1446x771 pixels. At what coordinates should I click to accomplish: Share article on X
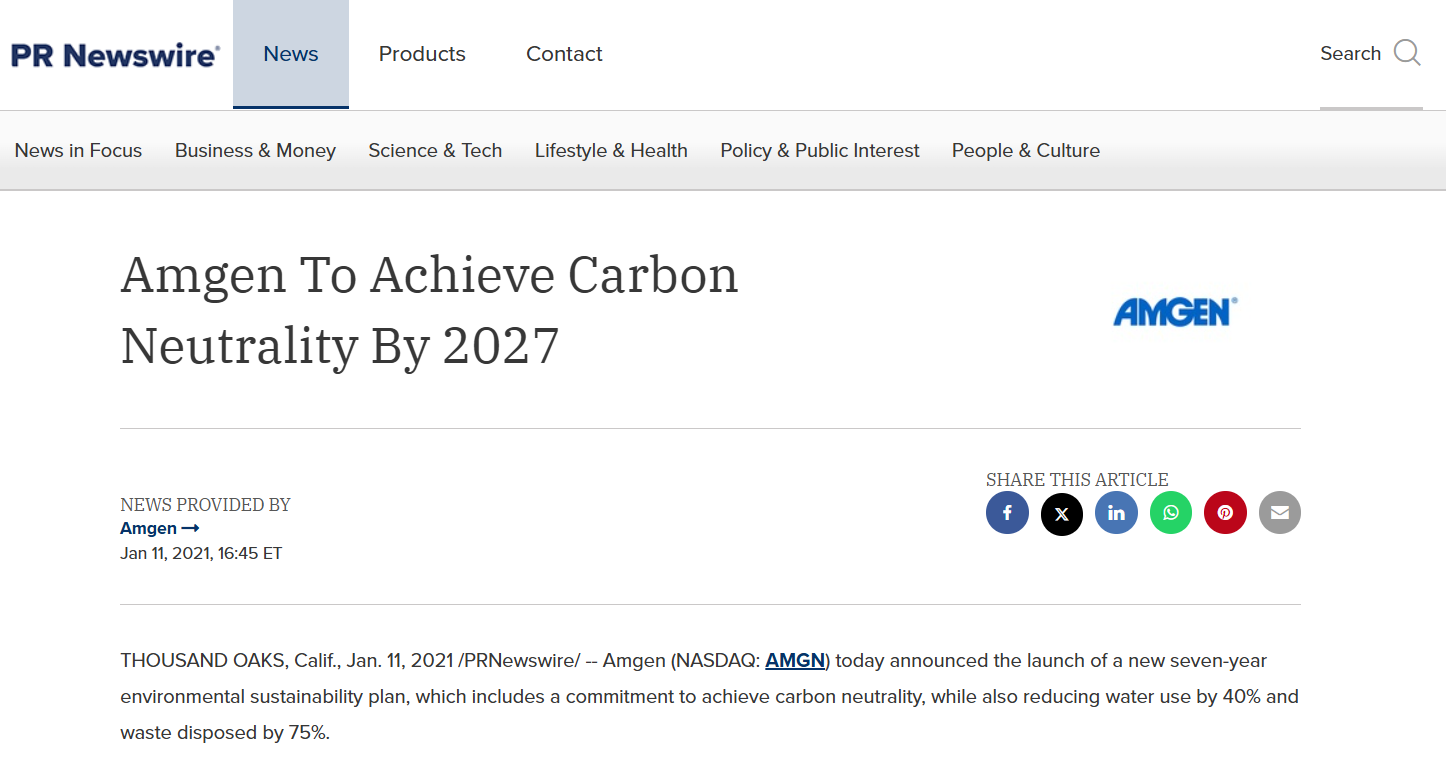pos(1062,514)
